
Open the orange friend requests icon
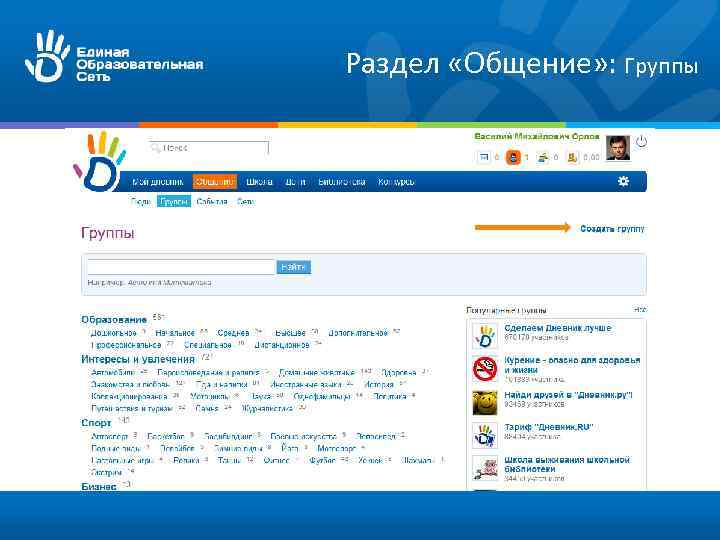coord(513,158)
